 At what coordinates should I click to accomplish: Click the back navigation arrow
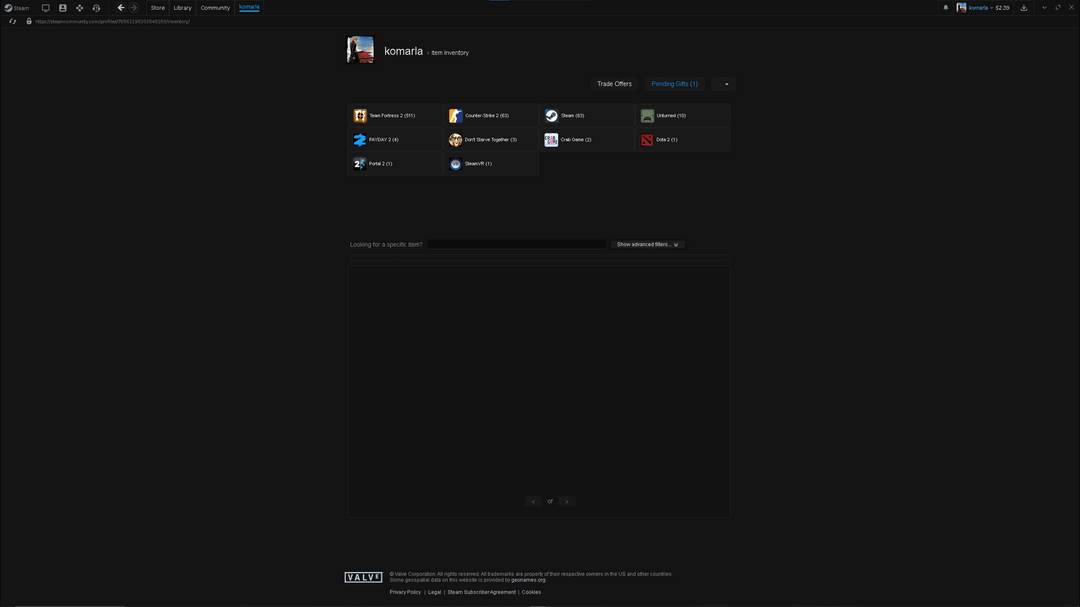(x=121, y=8)
